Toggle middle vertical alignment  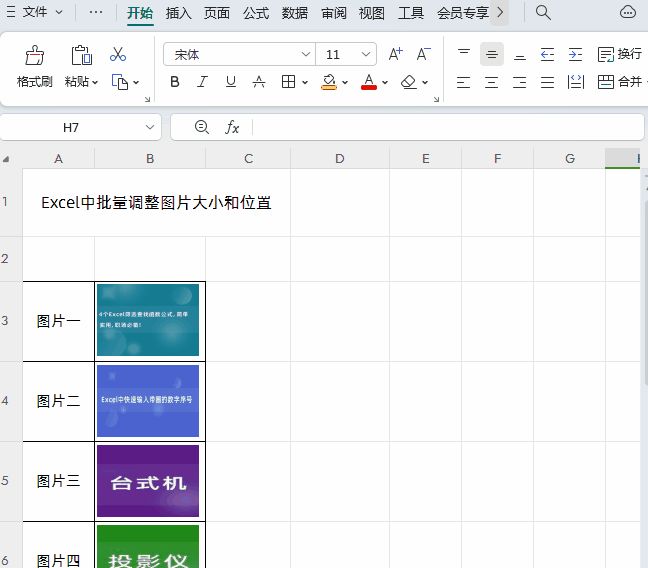[492, 54]
